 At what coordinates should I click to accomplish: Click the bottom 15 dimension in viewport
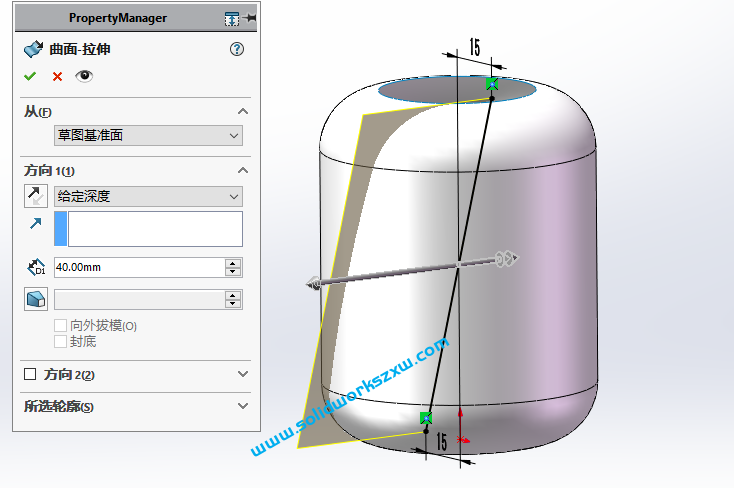441,441
